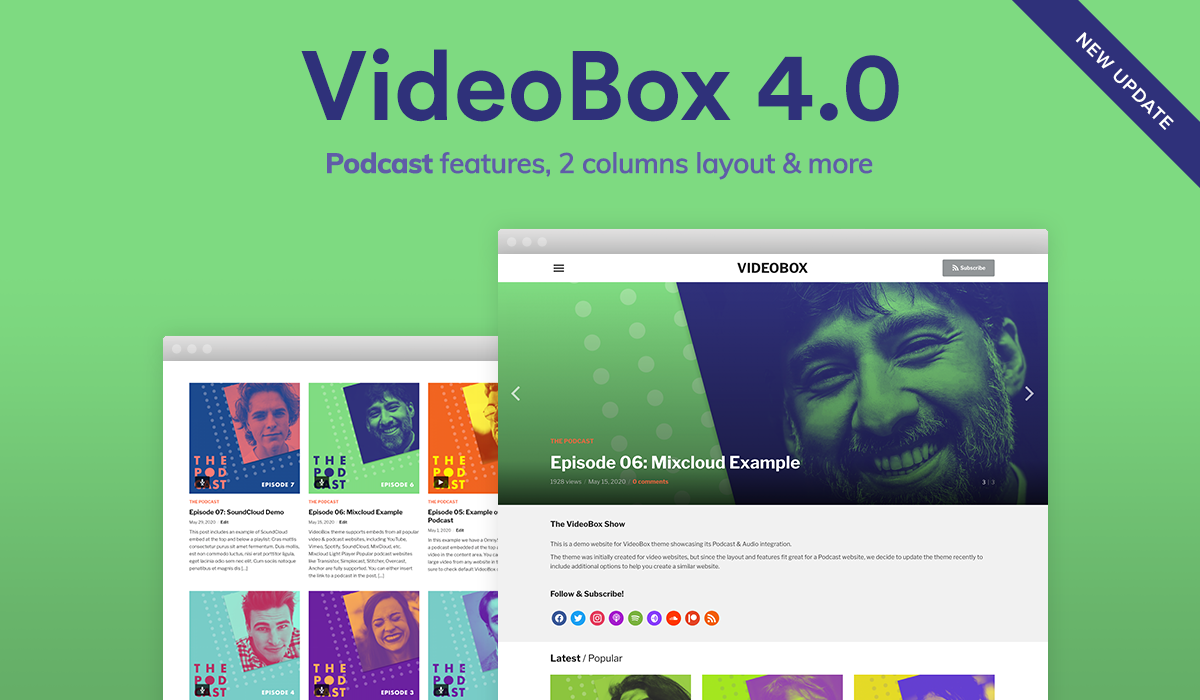The height and width of the screenshot is (700, 1200).
Task: Click Edit next to May 29, 2020
Action: coord(224,522)
